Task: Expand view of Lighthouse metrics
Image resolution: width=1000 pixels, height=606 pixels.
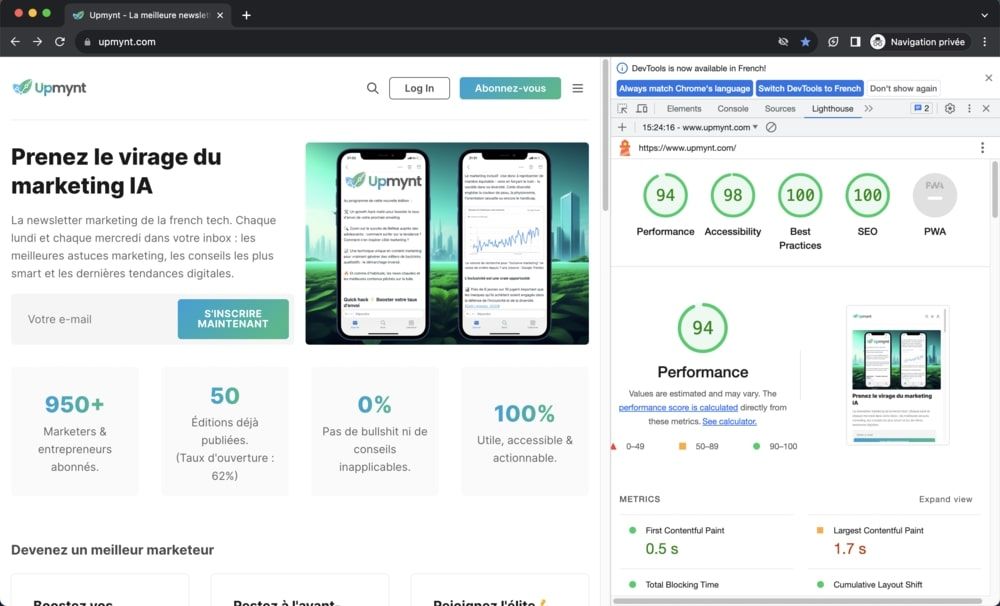Action: pyautogui.click(x=945, y=499)
